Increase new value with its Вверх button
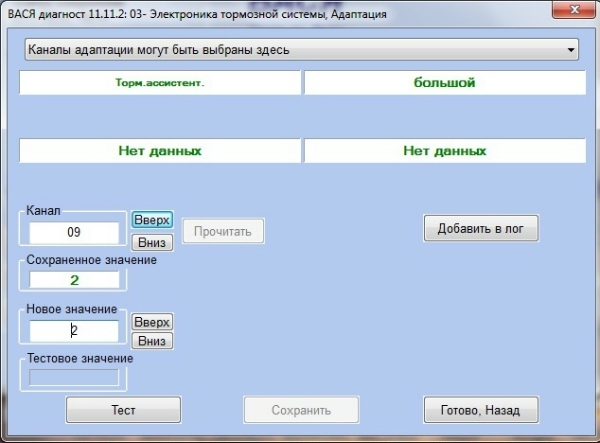The image size is (600, 443). click(x=152, y=322)
